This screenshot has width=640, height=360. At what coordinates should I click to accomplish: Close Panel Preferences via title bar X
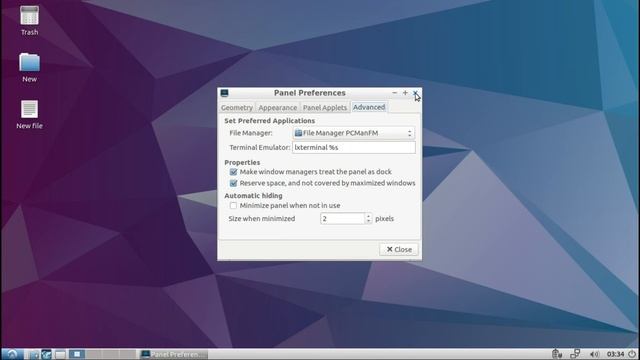(415, 93)
